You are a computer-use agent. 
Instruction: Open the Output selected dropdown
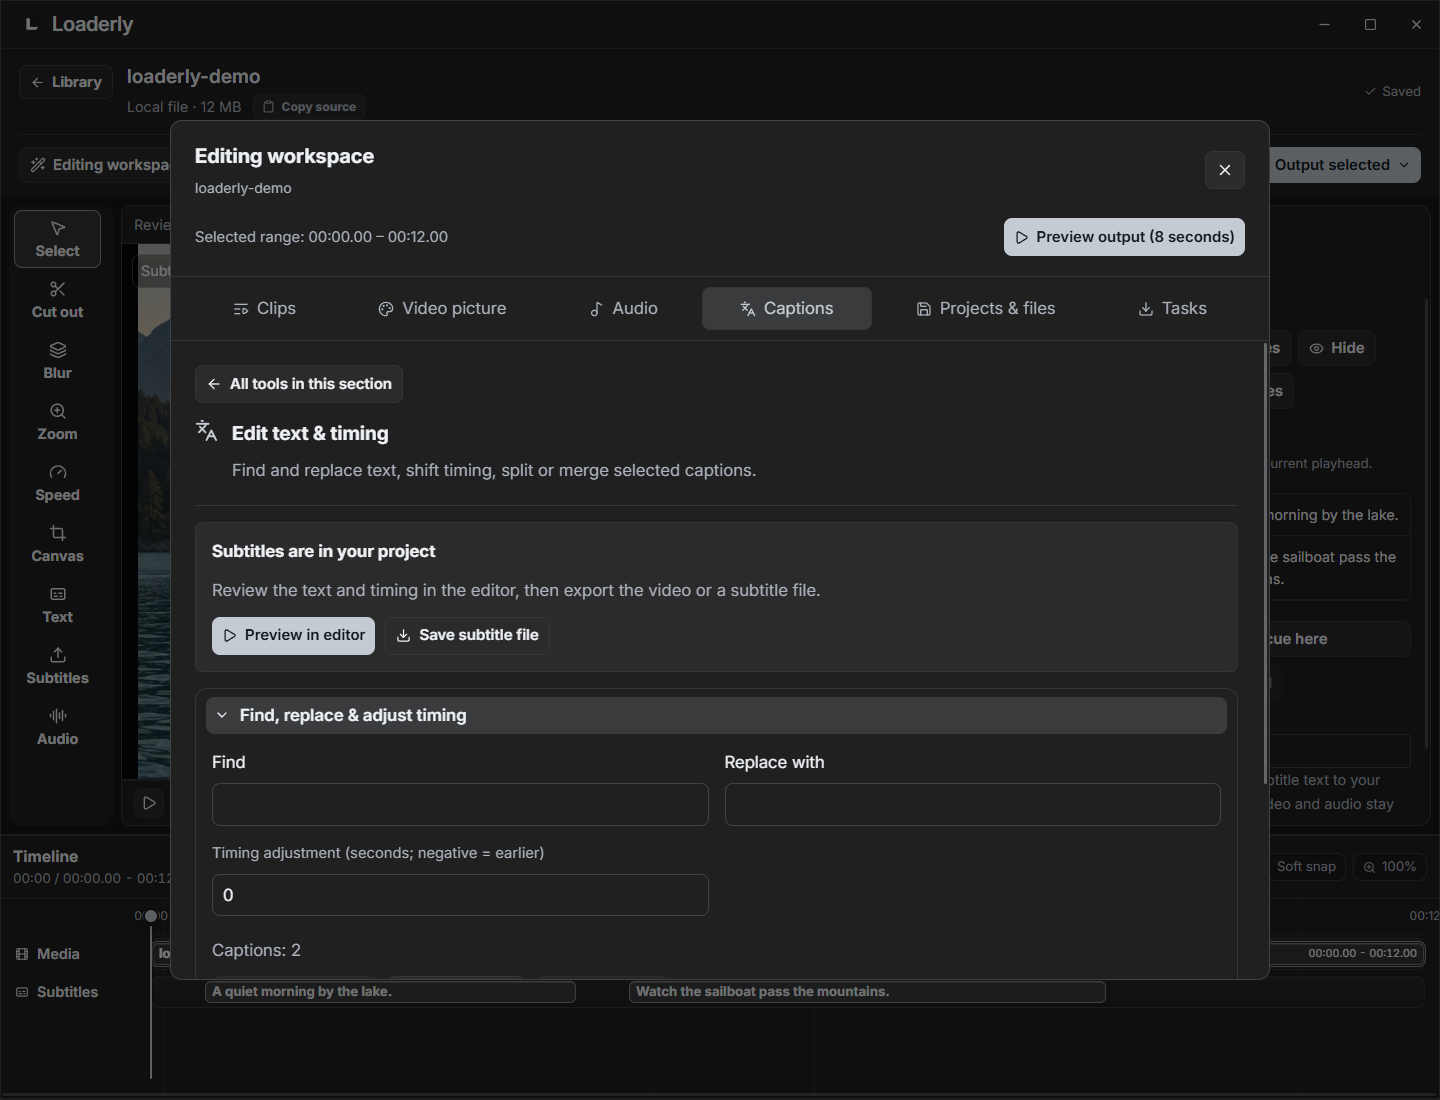point(1343,165)
